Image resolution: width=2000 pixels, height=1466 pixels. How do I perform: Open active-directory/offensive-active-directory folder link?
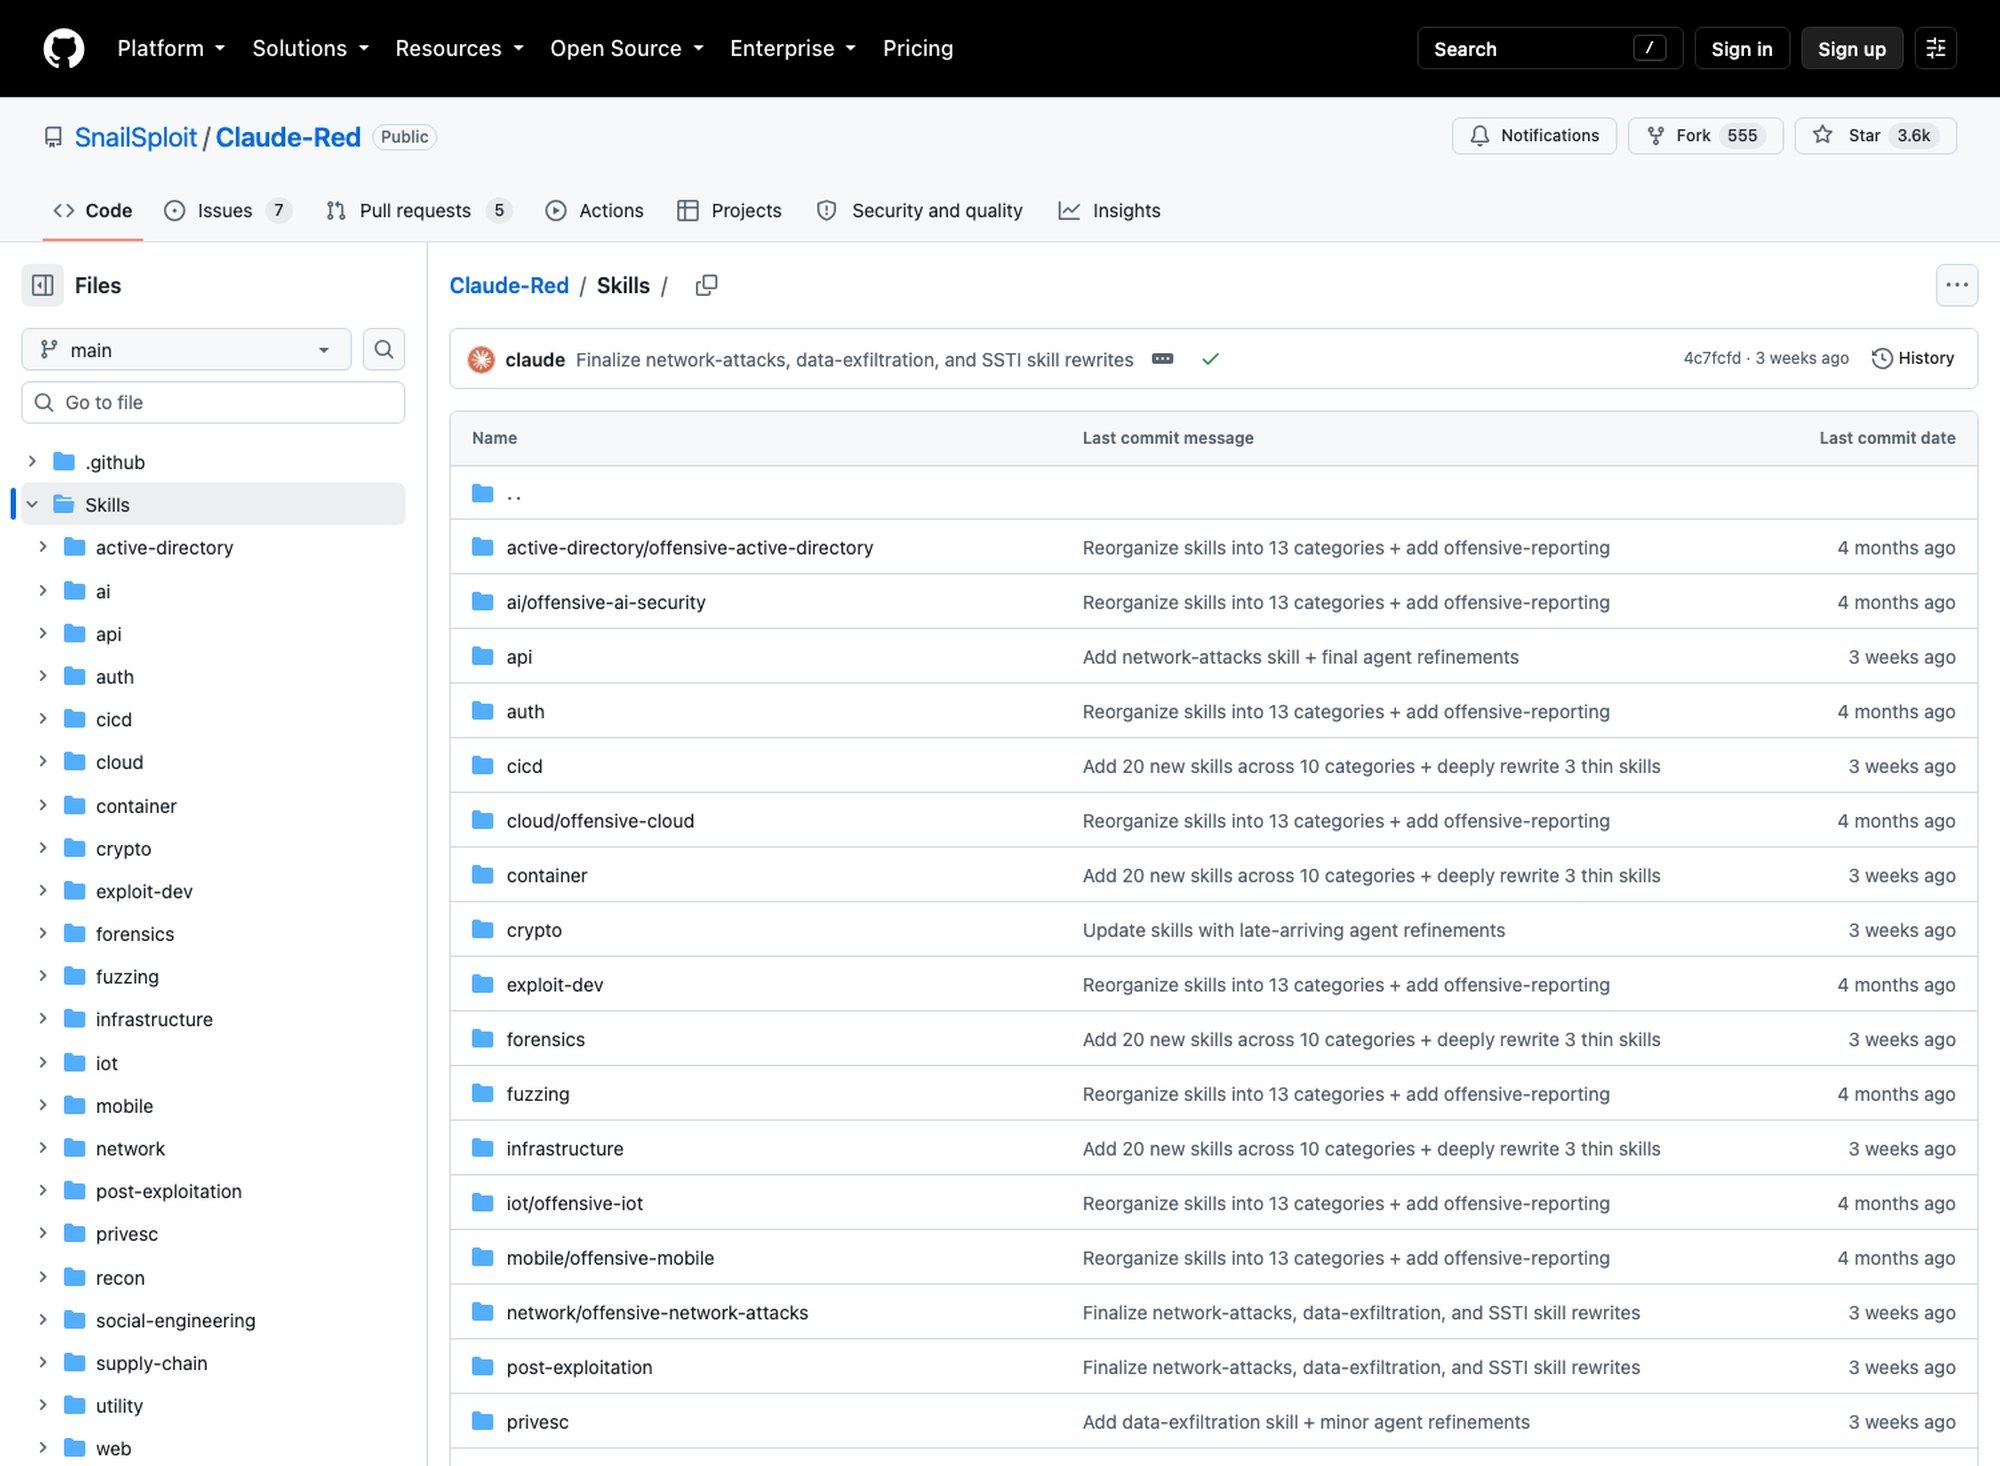[690, 547]
